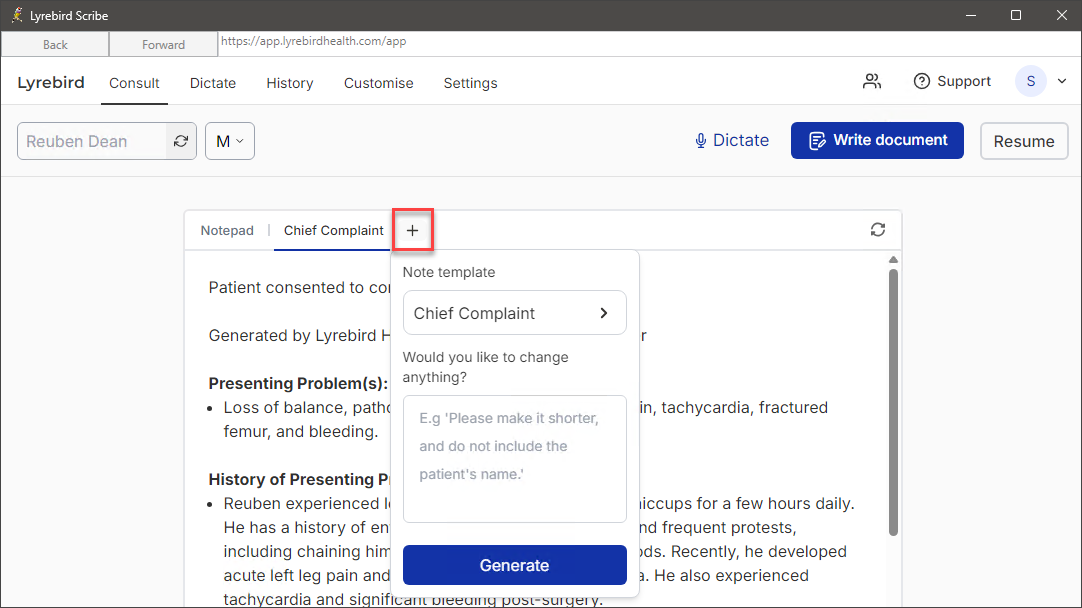Click the Write document button
1082x608 pixels.
pyautogui.click(x=877, y=140)
